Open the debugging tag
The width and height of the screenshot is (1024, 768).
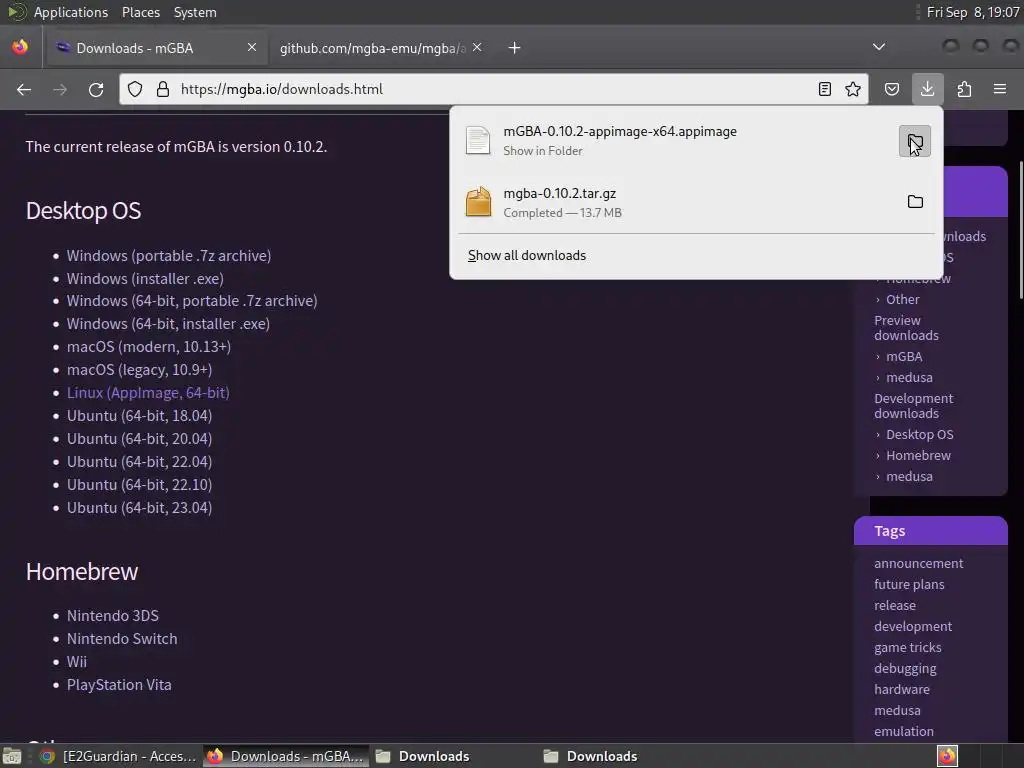pyautogui.click(x=905, y=669)
